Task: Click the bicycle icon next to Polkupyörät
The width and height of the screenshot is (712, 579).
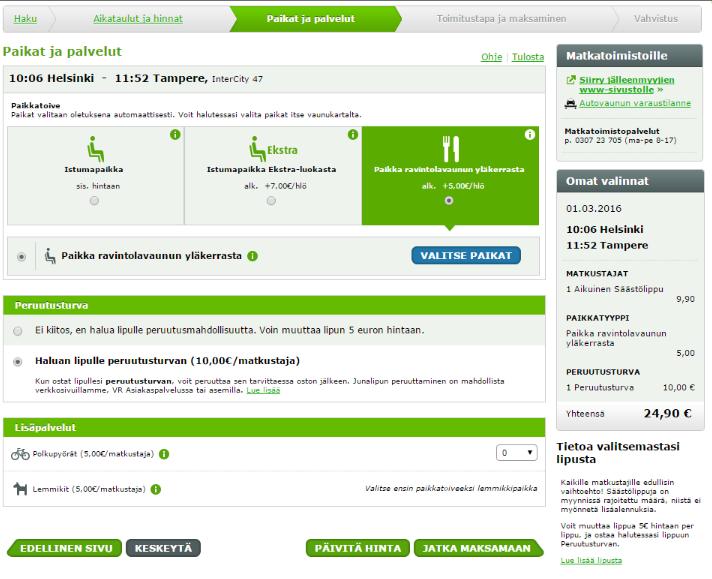Action: pyautogui.click(x=20, y=454)
